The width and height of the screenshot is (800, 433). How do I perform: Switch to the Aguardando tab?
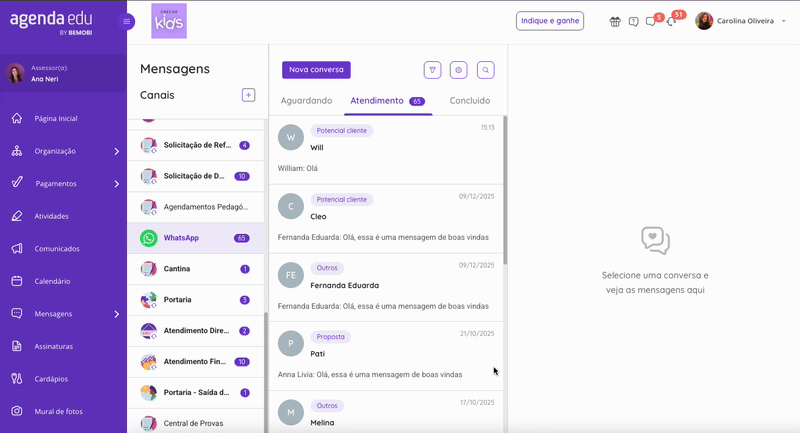point(306,100)
